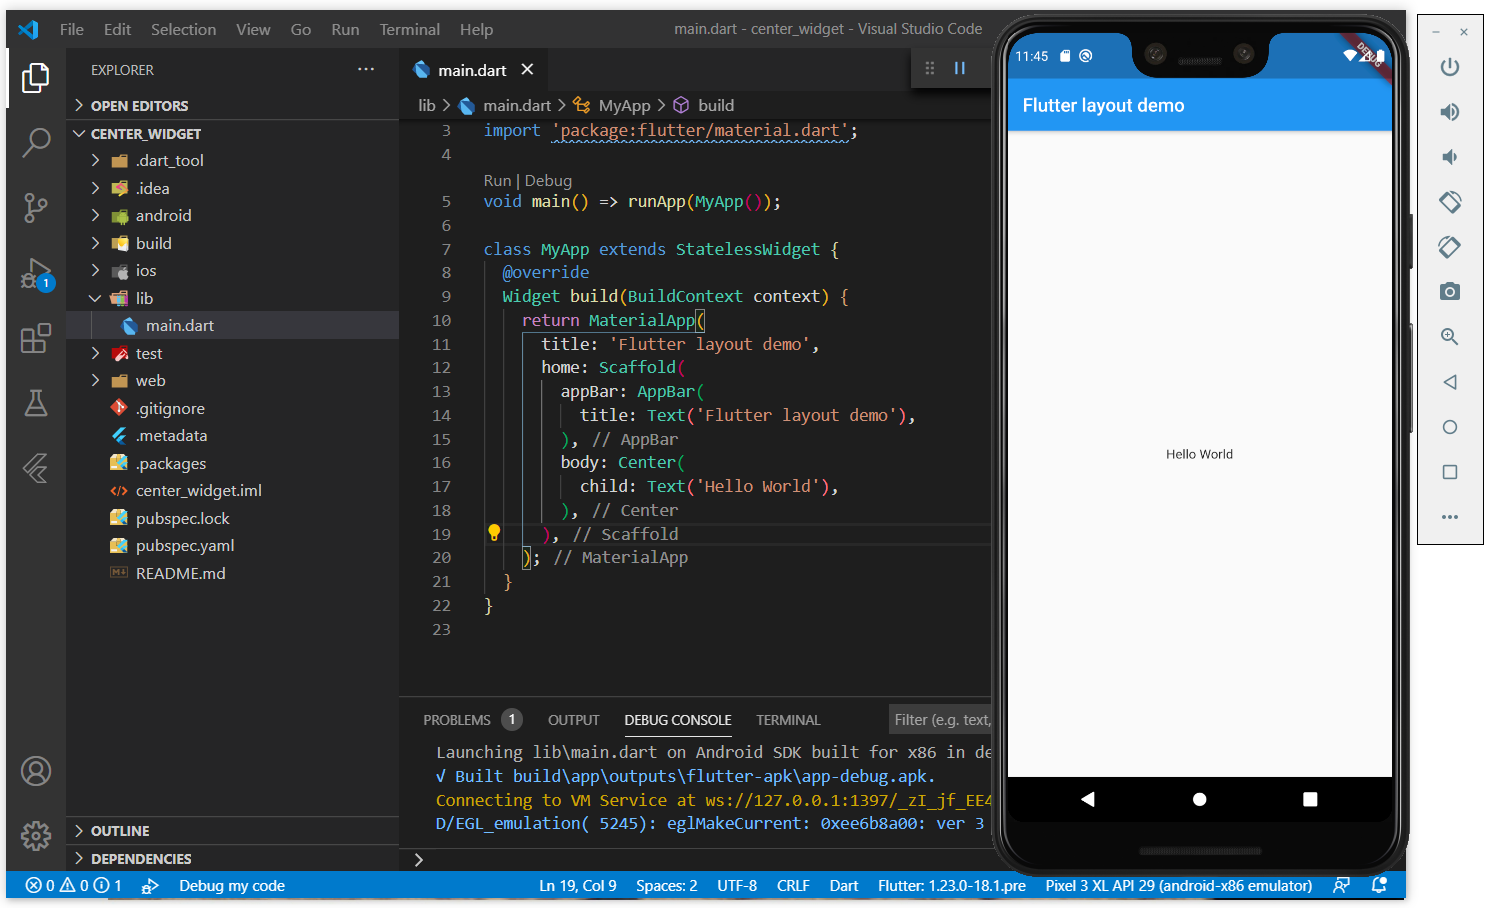
Task: Expand the DEPENDENCIES section
Action: tap(232, 859)
